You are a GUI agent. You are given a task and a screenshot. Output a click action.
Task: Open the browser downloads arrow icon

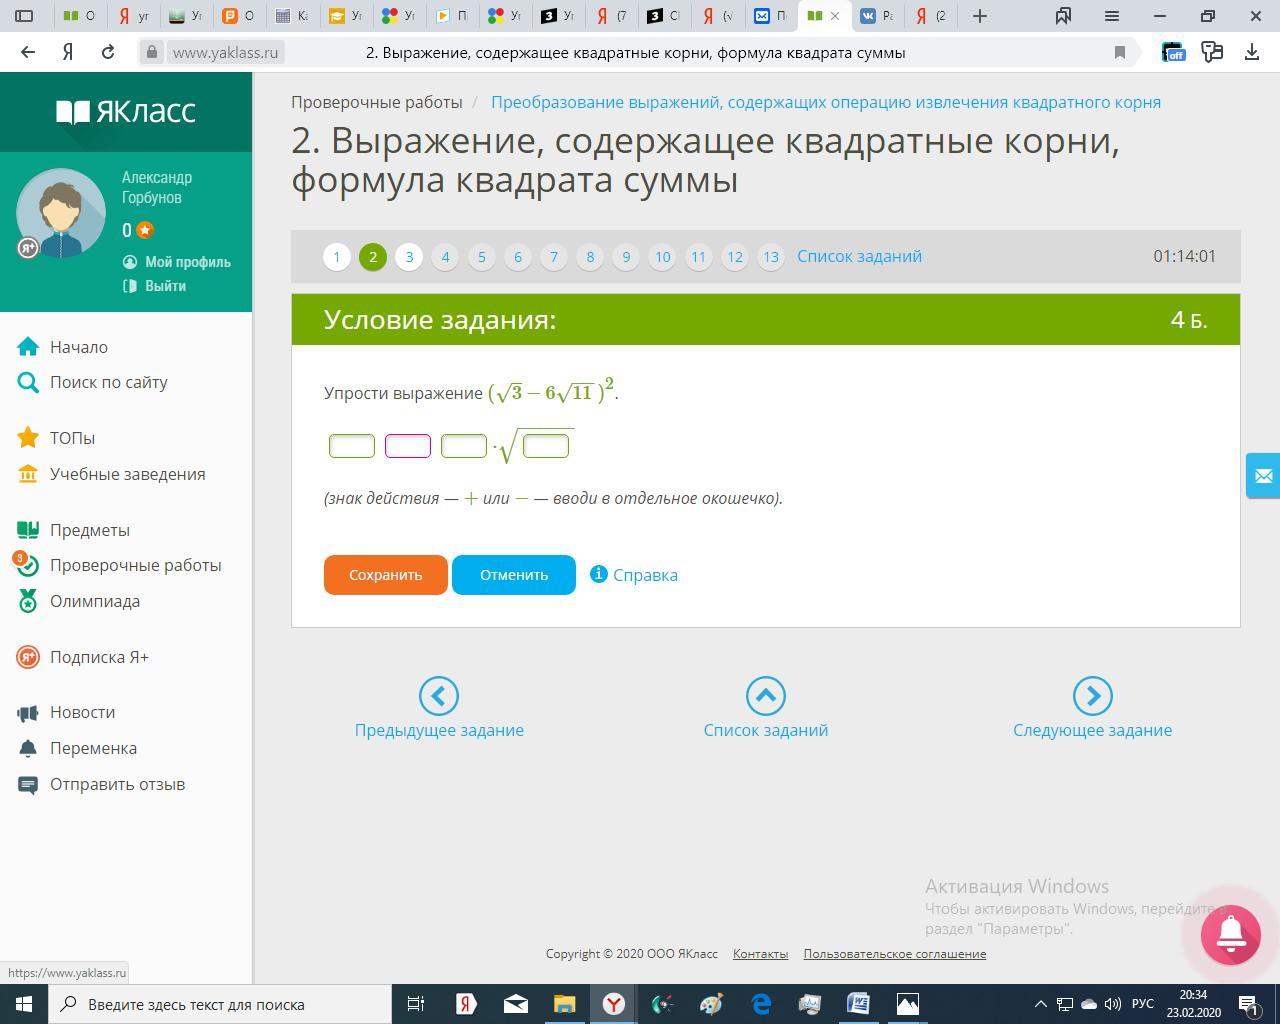click(x=1251, y=52)
